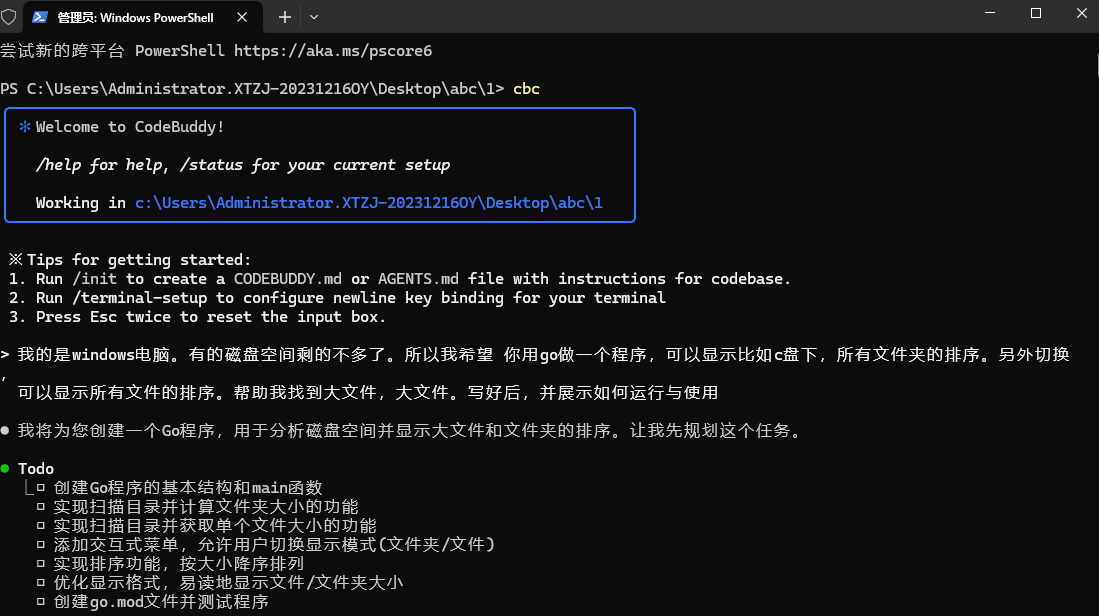Click the working directory path in the welcome box

(x=369, y=203)
